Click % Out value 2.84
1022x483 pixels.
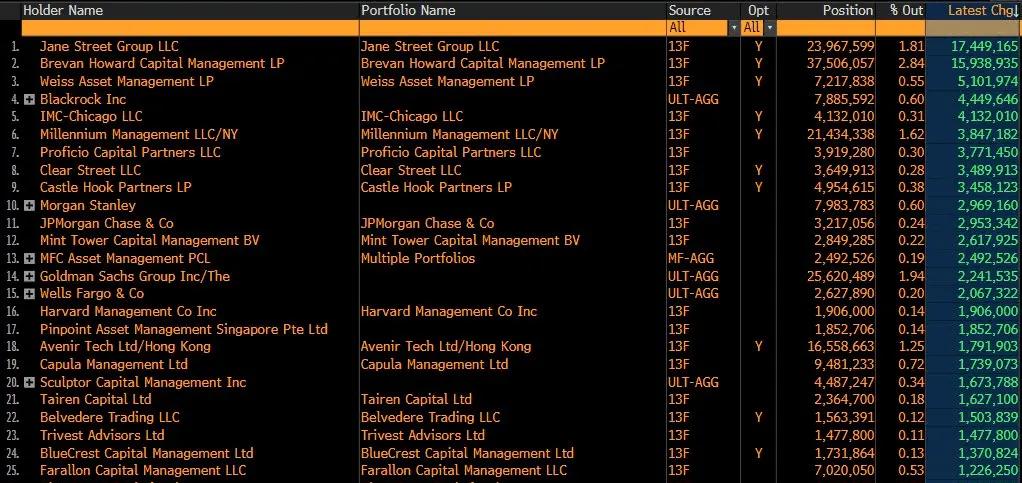pyautogui.click(x=912, y=64)
